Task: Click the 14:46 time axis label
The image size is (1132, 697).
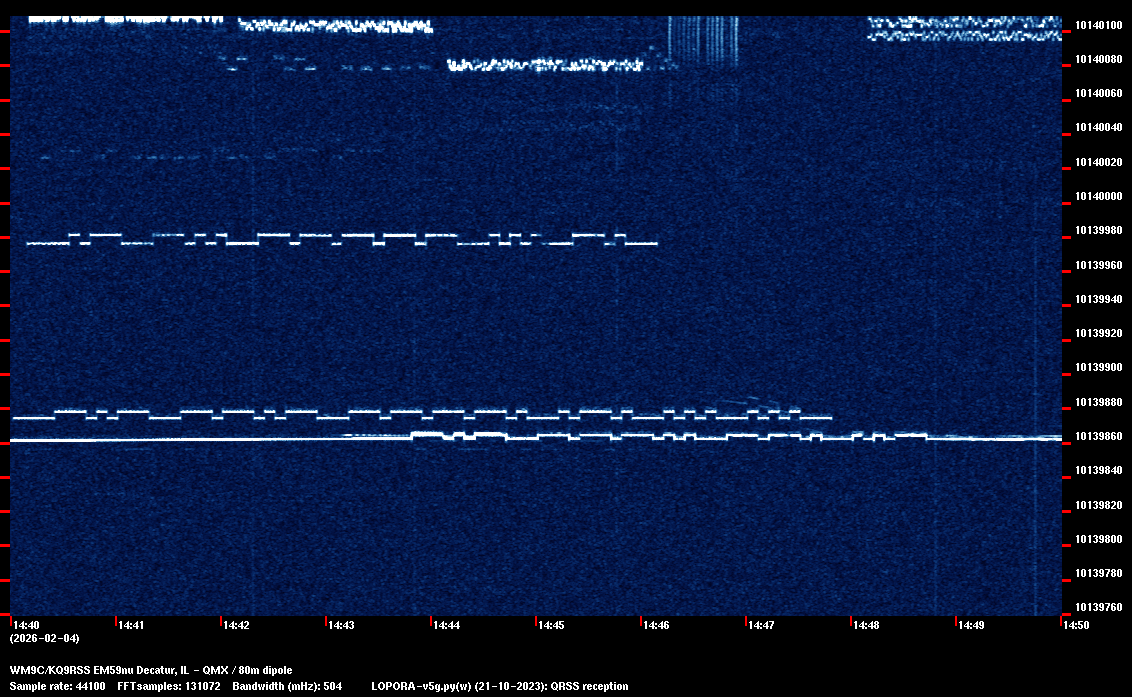Action: click(656, 625)
